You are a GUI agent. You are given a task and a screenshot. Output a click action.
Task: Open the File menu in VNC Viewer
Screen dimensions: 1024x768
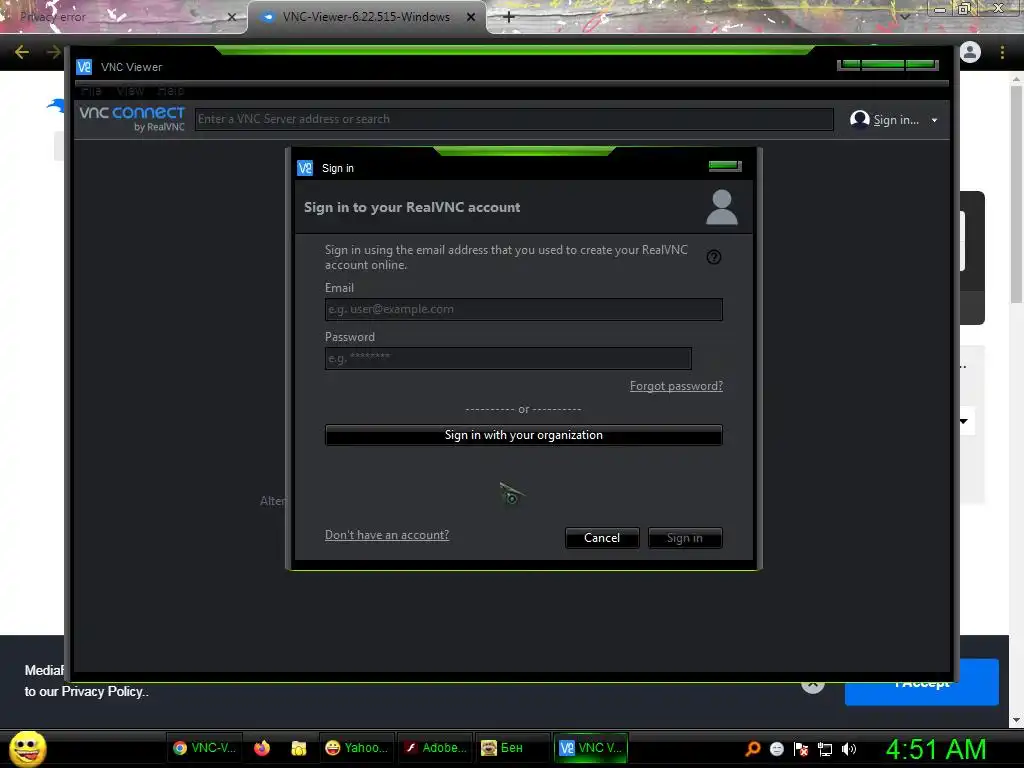(x=91, y=91)
